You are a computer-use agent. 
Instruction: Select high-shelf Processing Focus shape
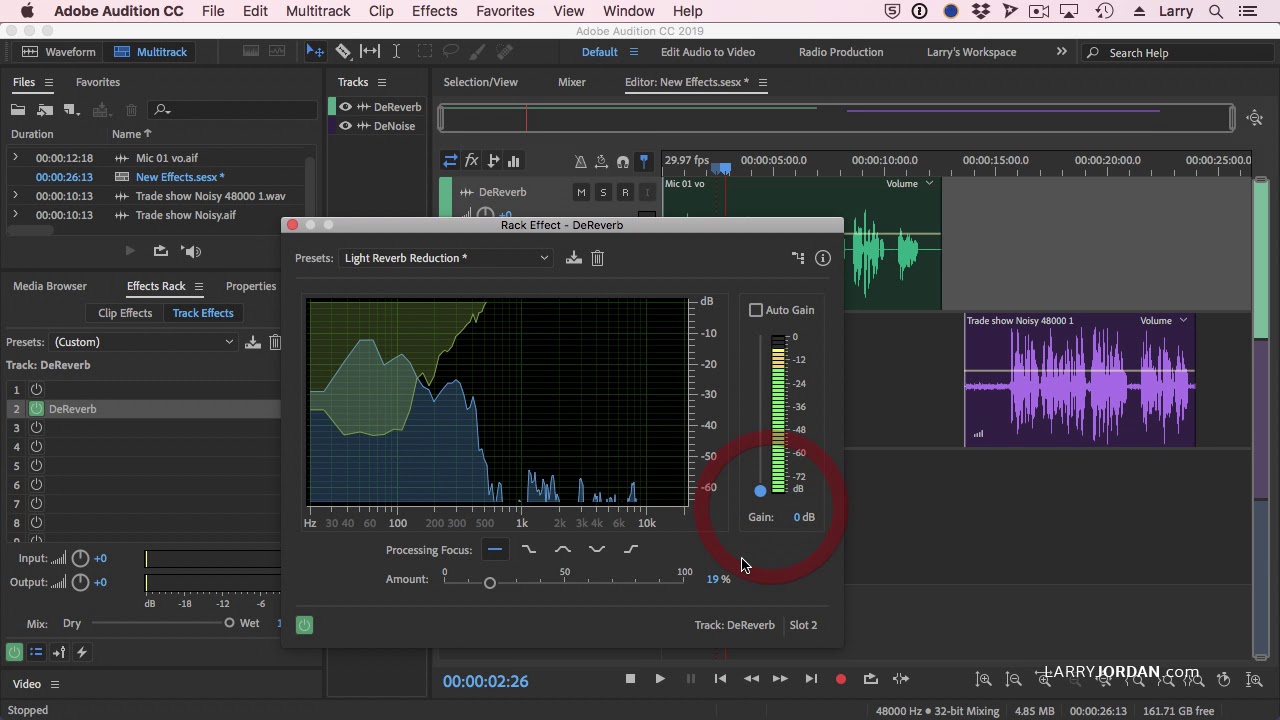pyautogui.click(x=631, y=549)
